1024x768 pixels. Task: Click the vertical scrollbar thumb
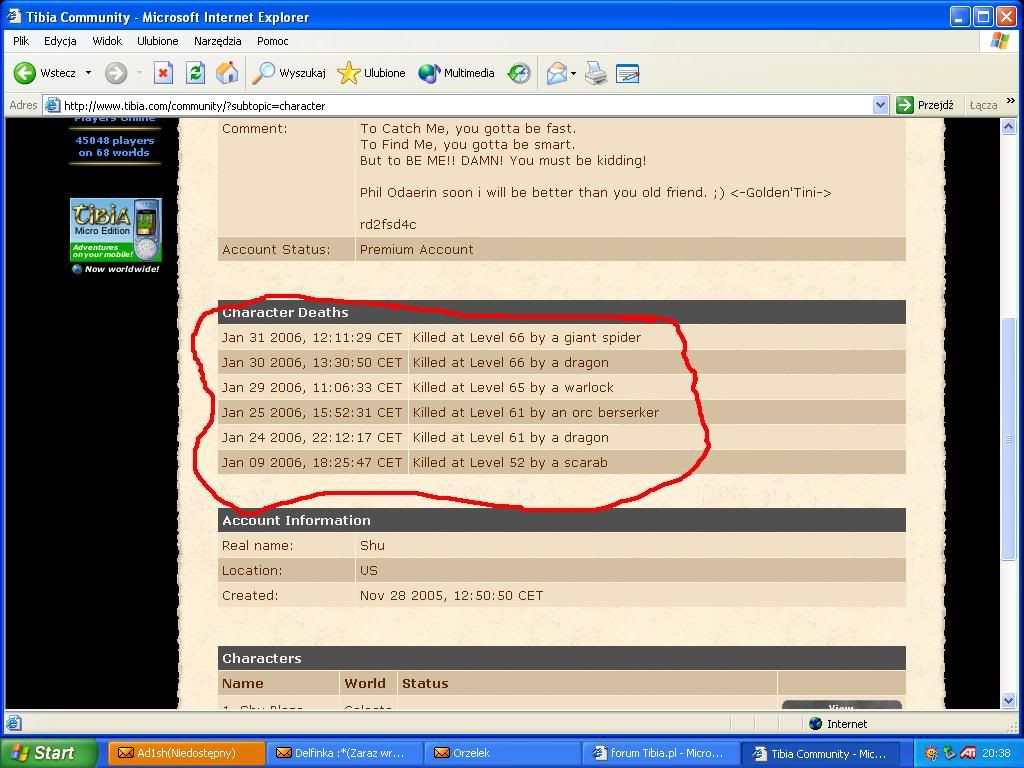(1008, 438)
